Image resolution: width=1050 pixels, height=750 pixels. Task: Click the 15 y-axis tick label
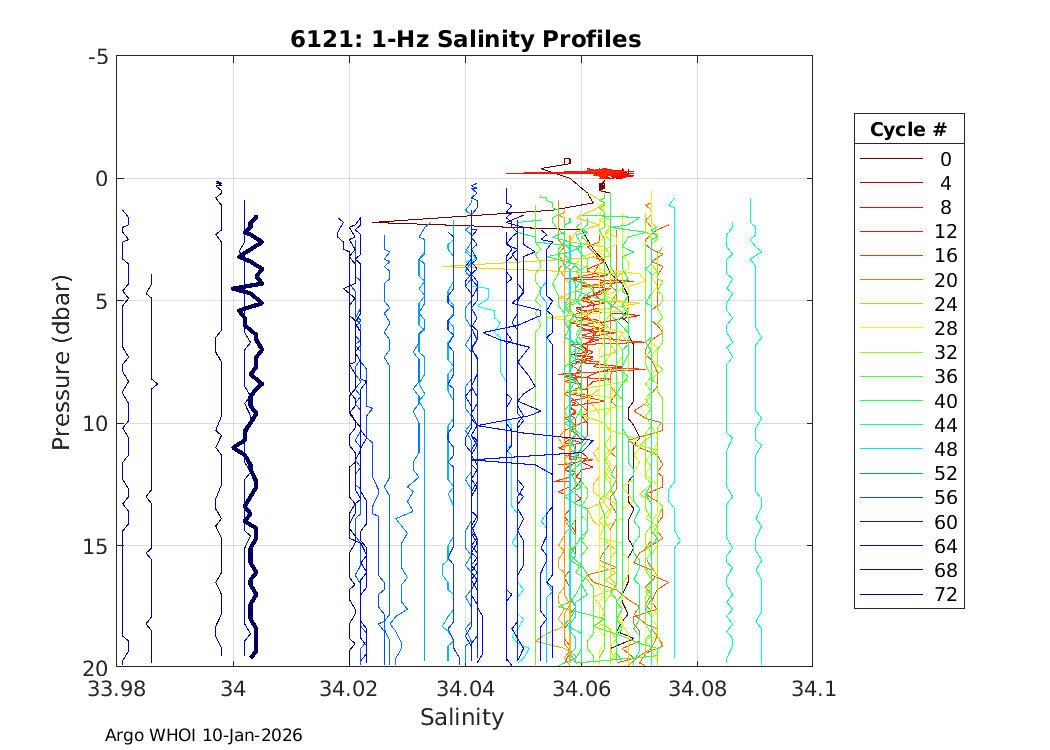point(97,546)
